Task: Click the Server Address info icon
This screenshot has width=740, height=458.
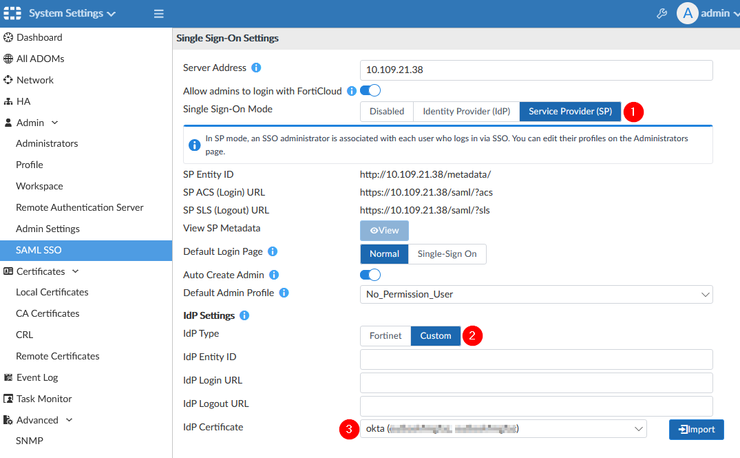Action: [x=256, y=68]
